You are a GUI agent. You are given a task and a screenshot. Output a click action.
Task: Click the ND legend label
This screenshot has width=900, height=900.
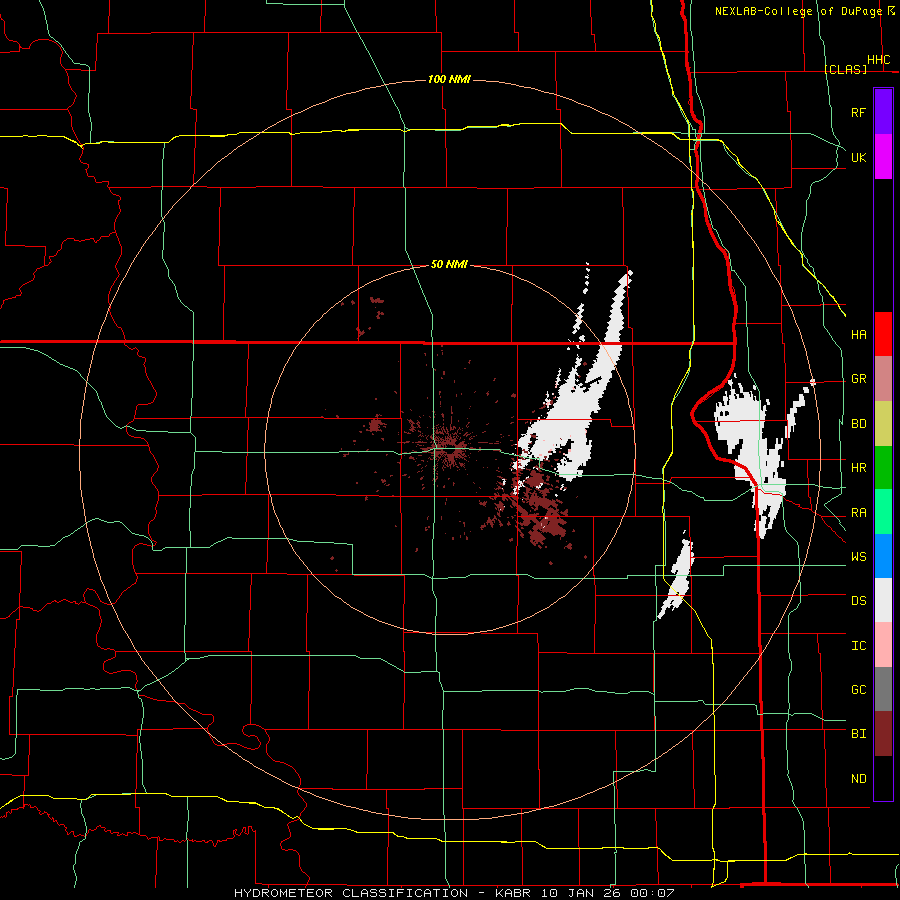click(858, 779)
